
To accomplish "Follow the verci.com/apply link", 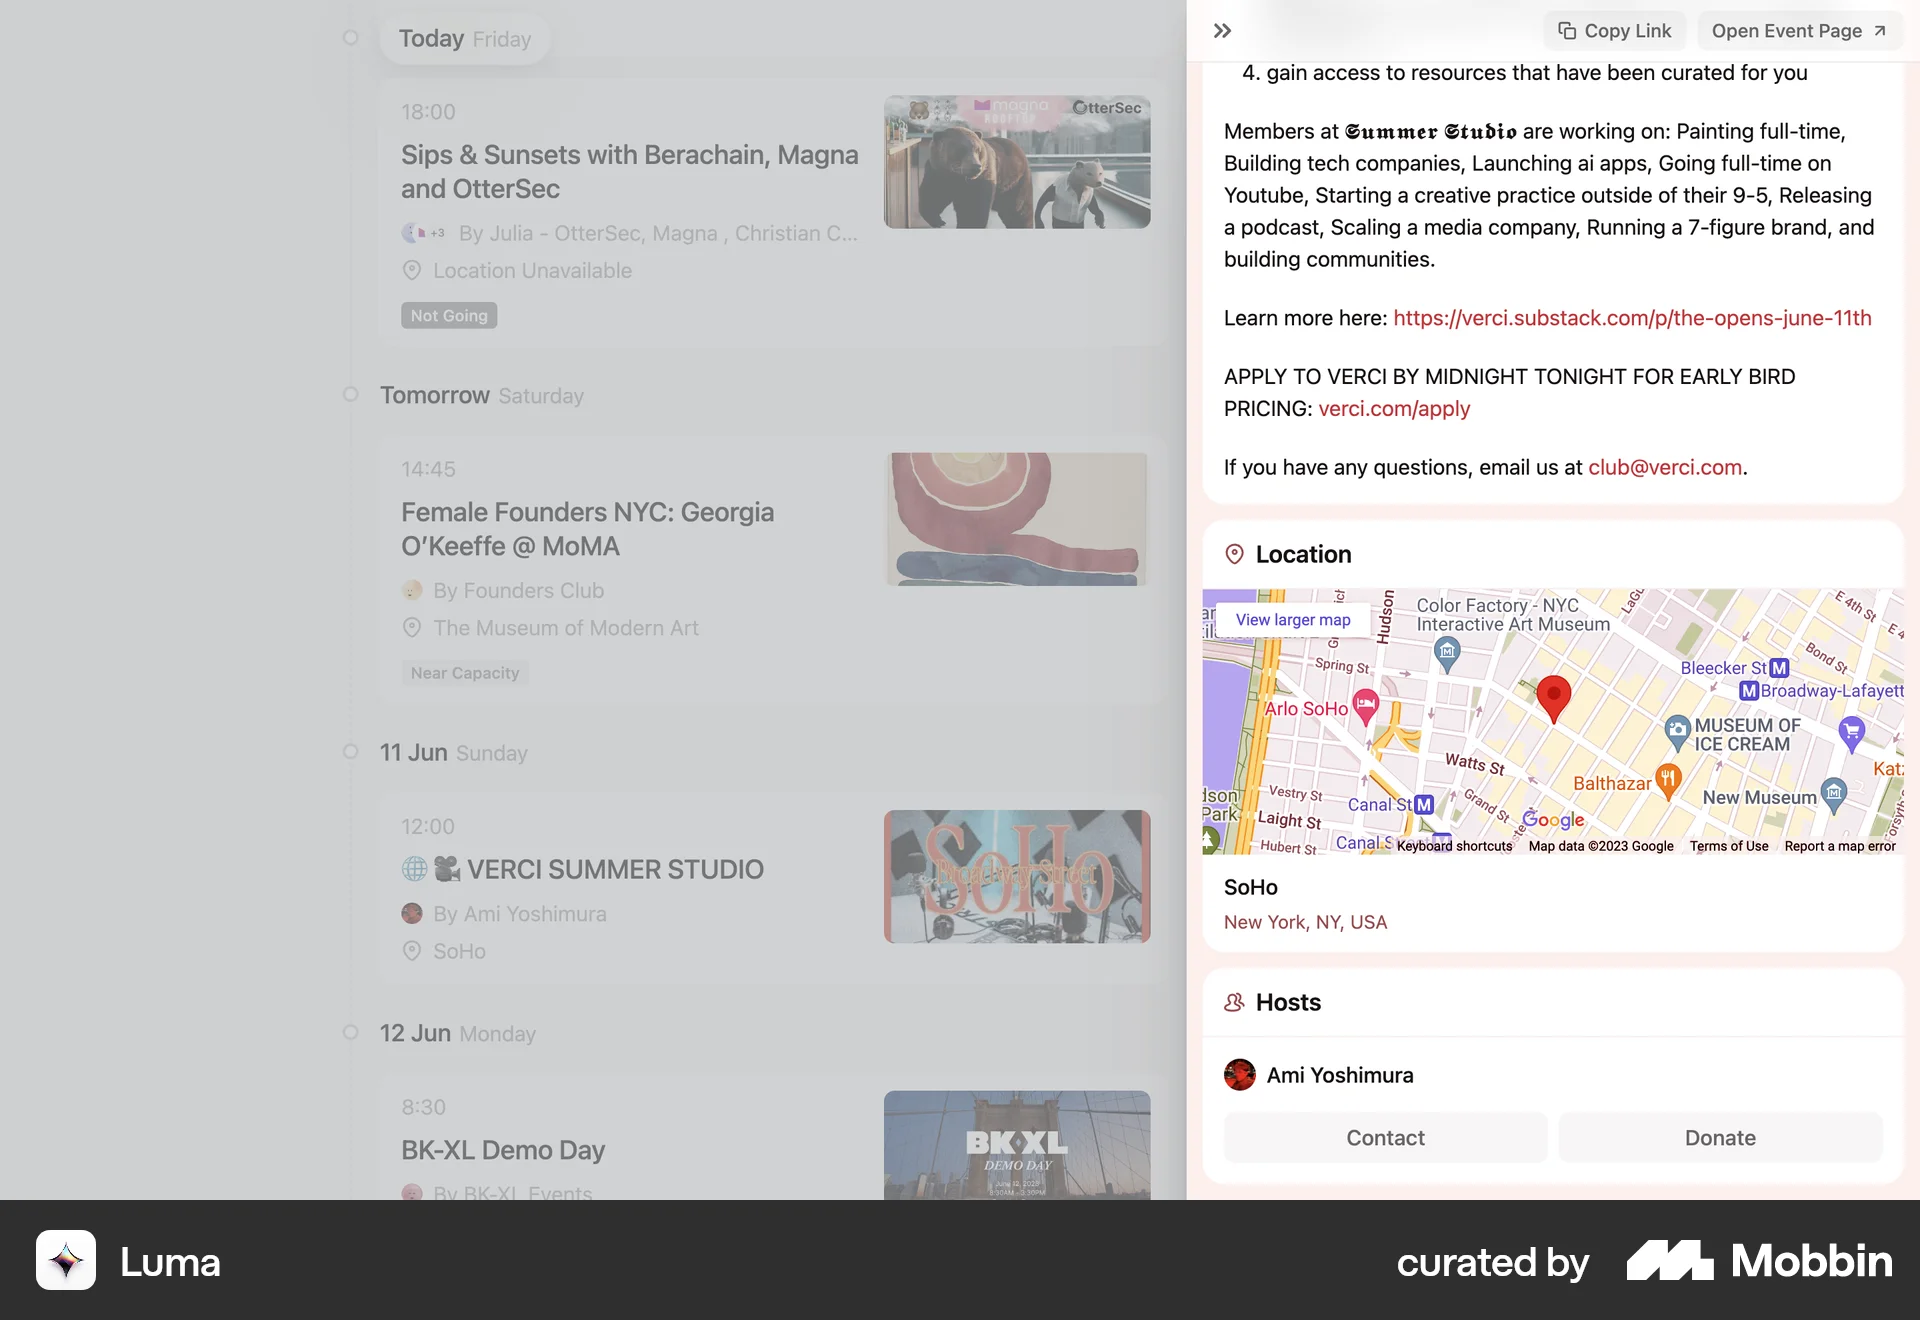I will click(x=1393, y=409).
